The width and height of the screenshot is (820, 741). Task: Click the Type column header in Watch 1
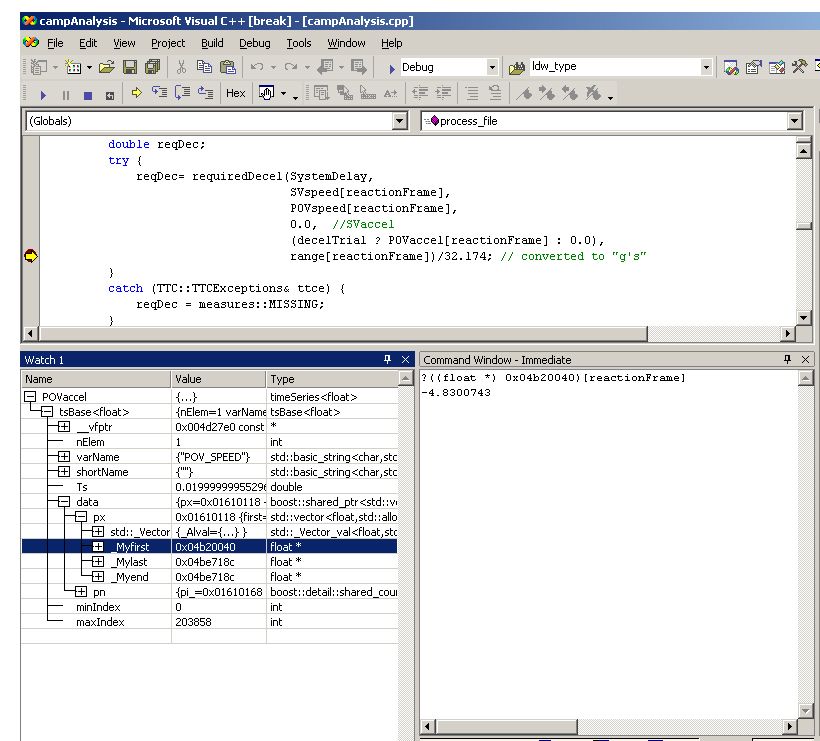[x=332, y=379]
